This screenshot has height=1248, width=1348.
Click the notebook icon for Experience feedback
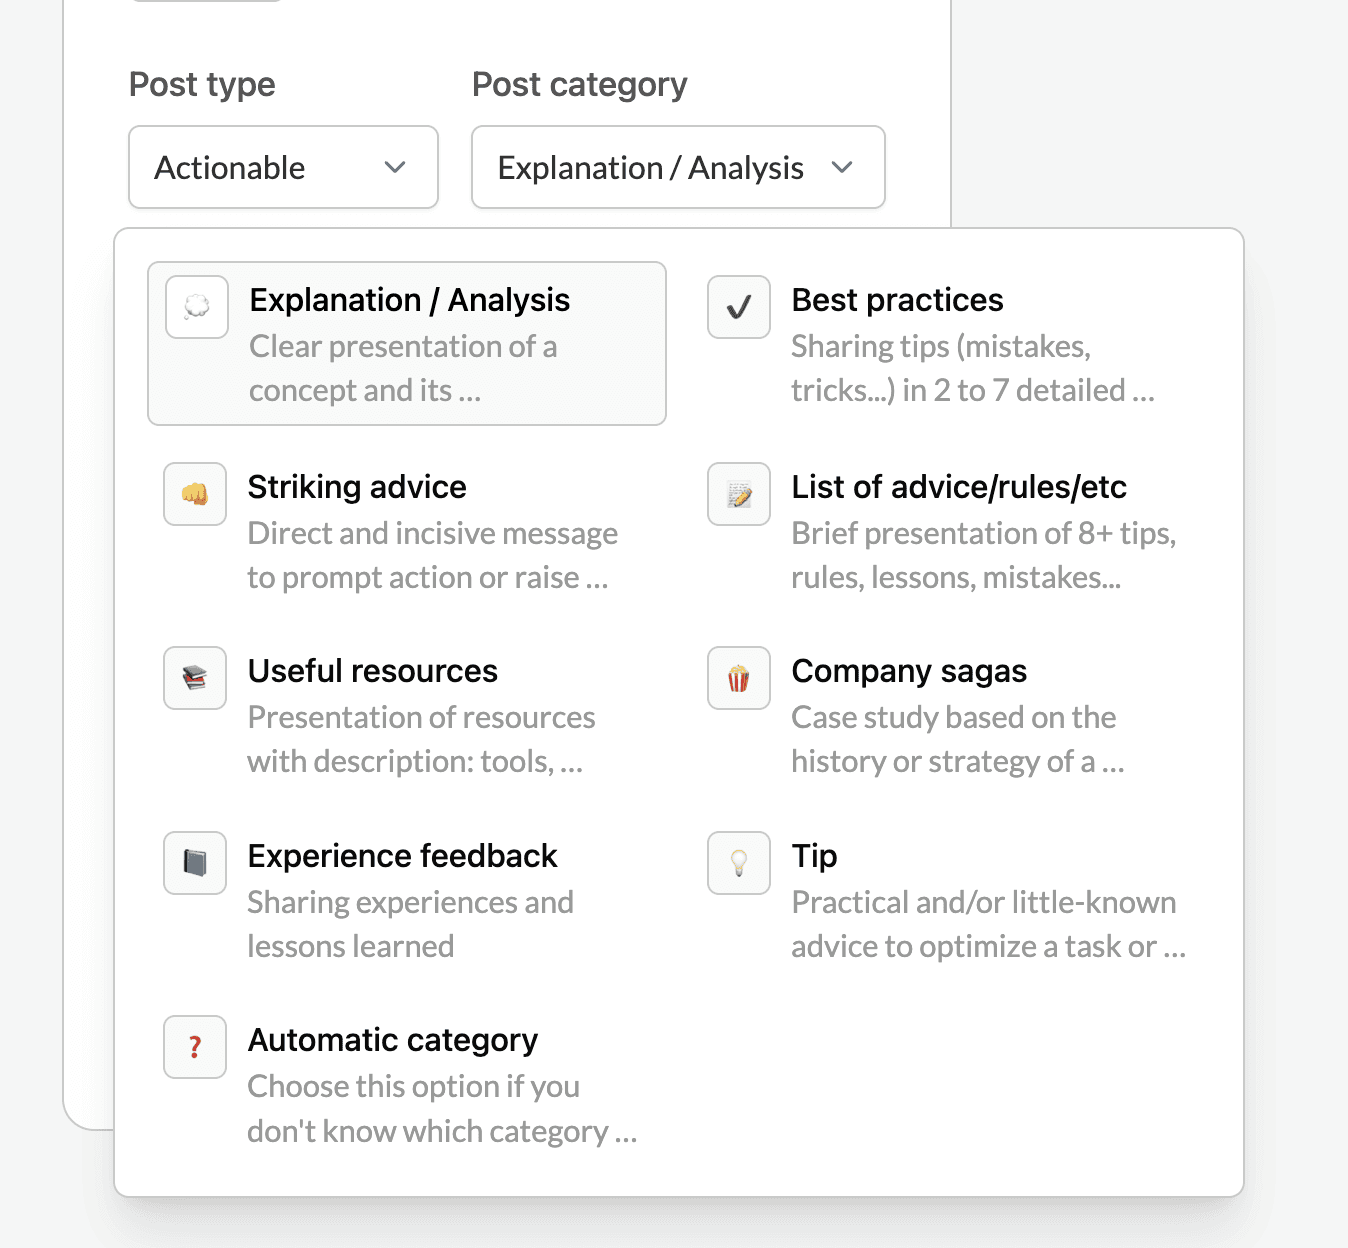(195, 863)
